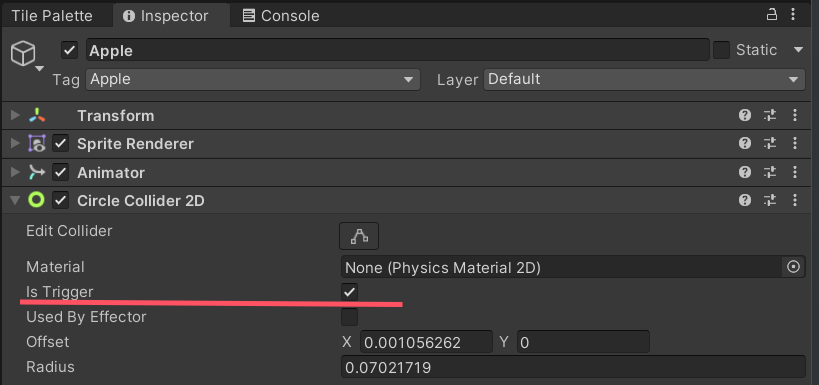Image resolution: width=819 pixels, height=385 pixels.
Task: Toggle the Static checkbox
Action: point(721,50)
